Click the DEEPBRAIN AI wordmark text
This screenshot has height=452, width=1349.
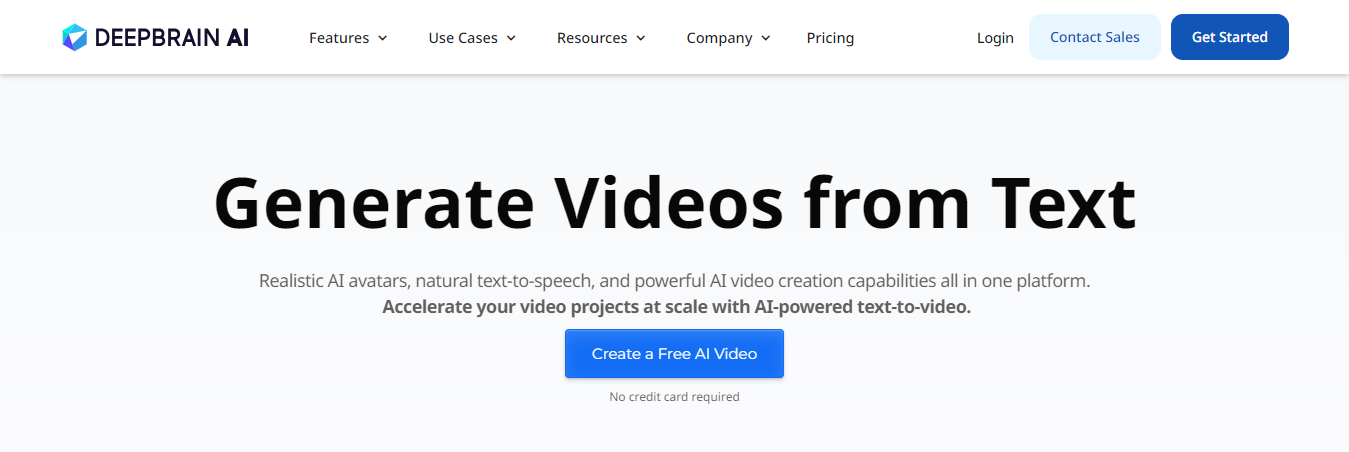(x=171, y=38)
